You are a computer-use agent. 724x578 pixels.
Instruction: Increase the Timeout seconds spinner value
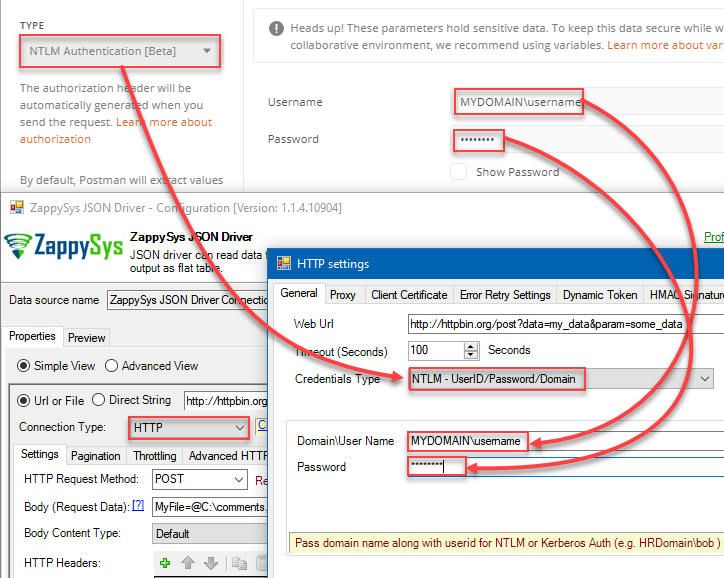tap(471, 346)
